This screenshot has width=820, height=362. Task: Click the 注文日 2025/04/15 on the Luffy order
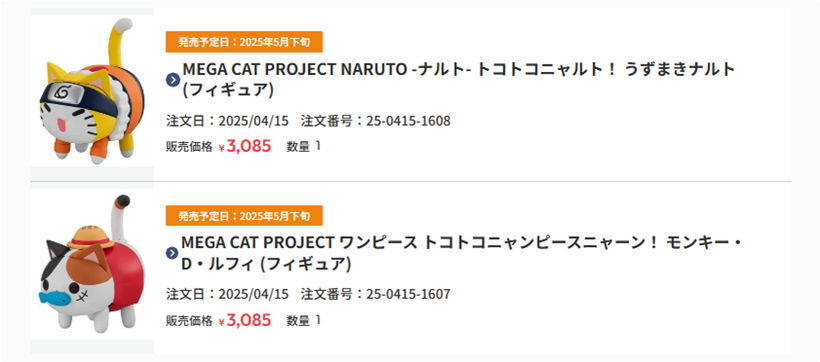coord(227,294)
